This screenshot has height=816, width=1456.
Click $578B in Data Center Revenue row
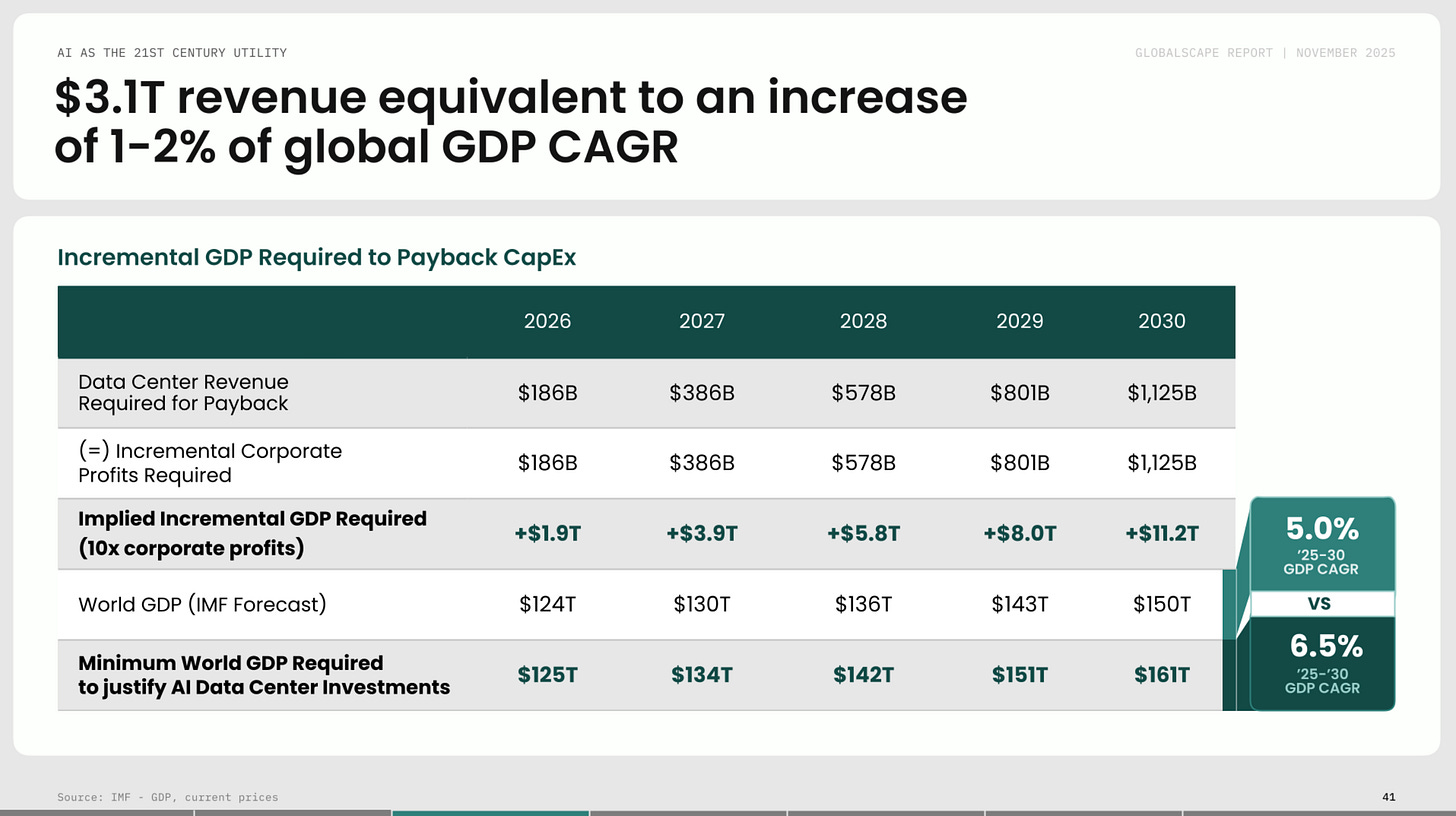click(863, 393)
